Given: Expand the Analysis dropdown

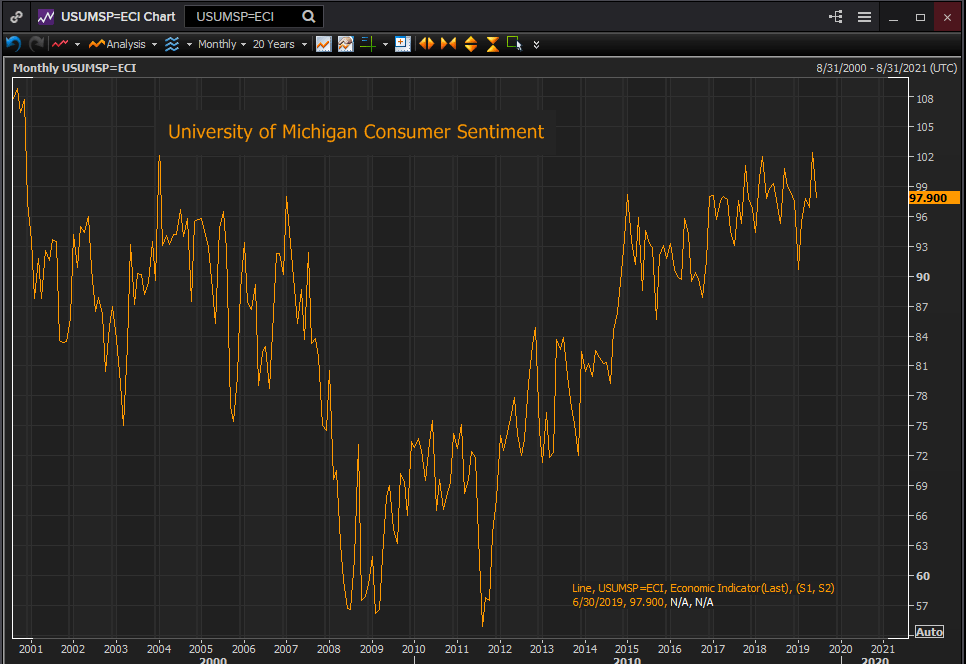Looking at the screenshot, I should click(122, 44).
